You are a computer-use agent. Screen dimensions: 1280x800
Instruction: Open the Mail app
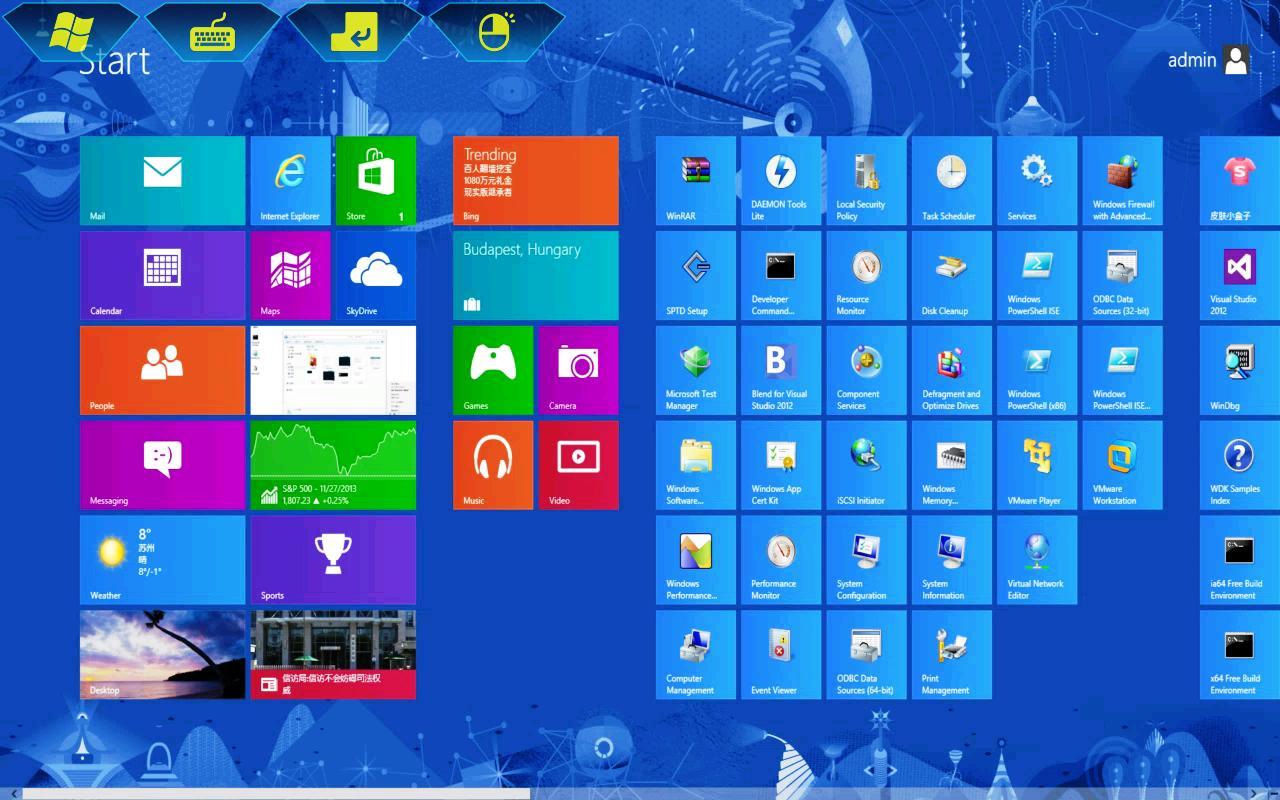coord(162,180)
